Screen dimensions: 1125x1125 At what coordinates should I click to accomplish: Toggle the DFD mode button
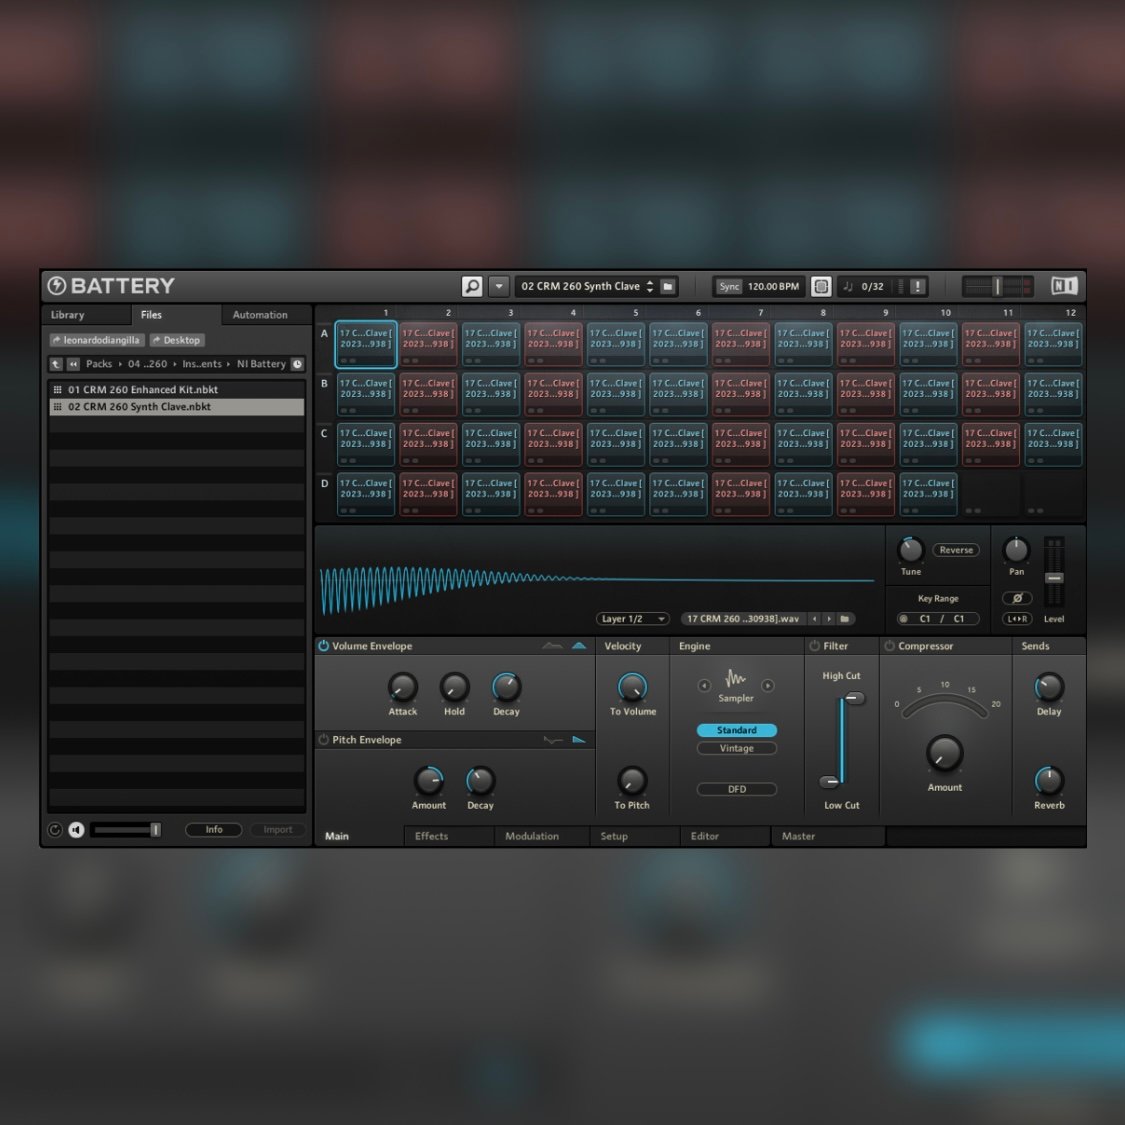click(737, 789)
